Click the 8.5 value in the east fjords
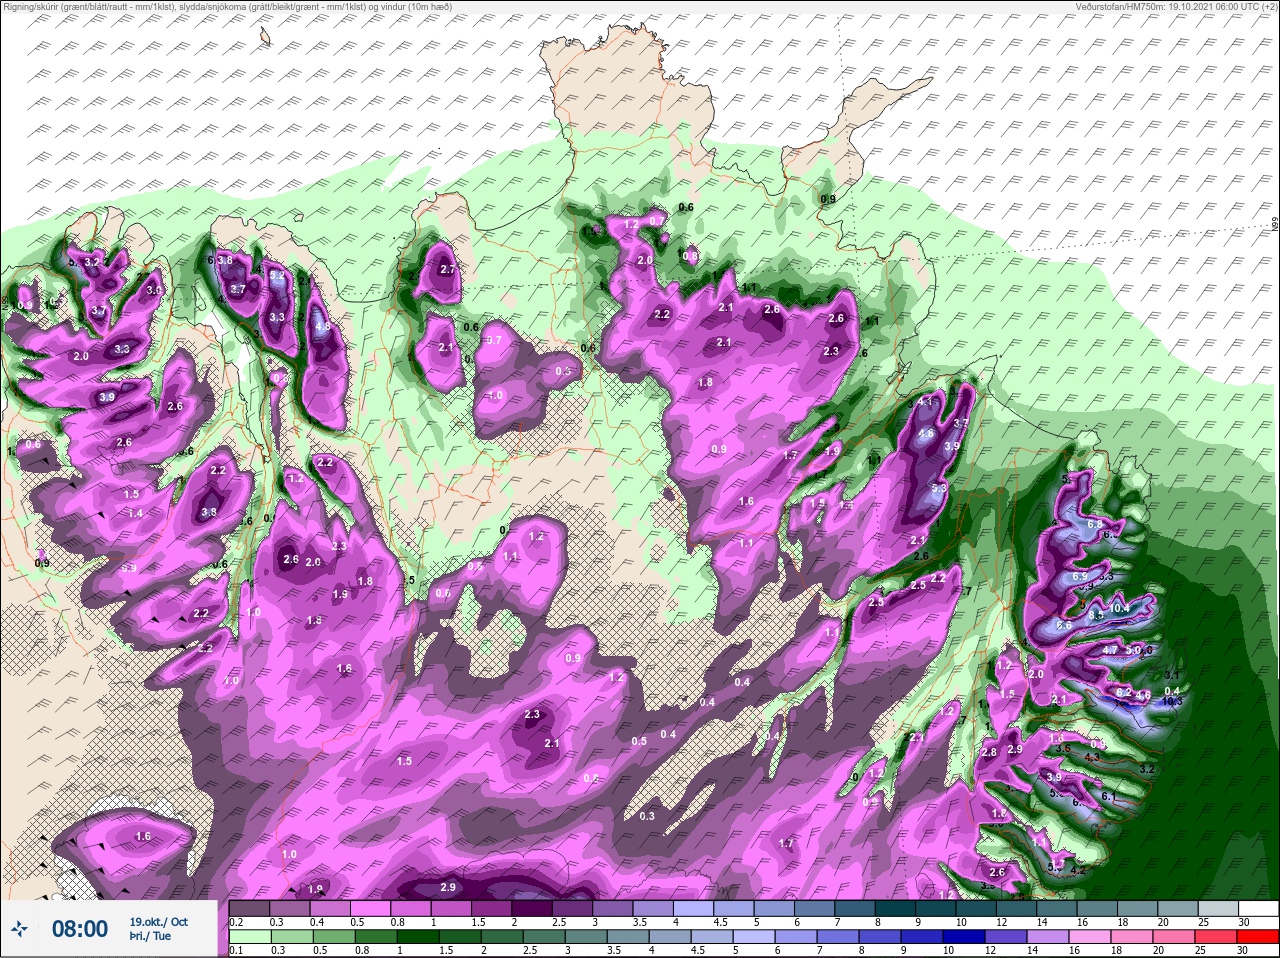Viewport: 1280px width, 958px height. (x=1096, y=615)
